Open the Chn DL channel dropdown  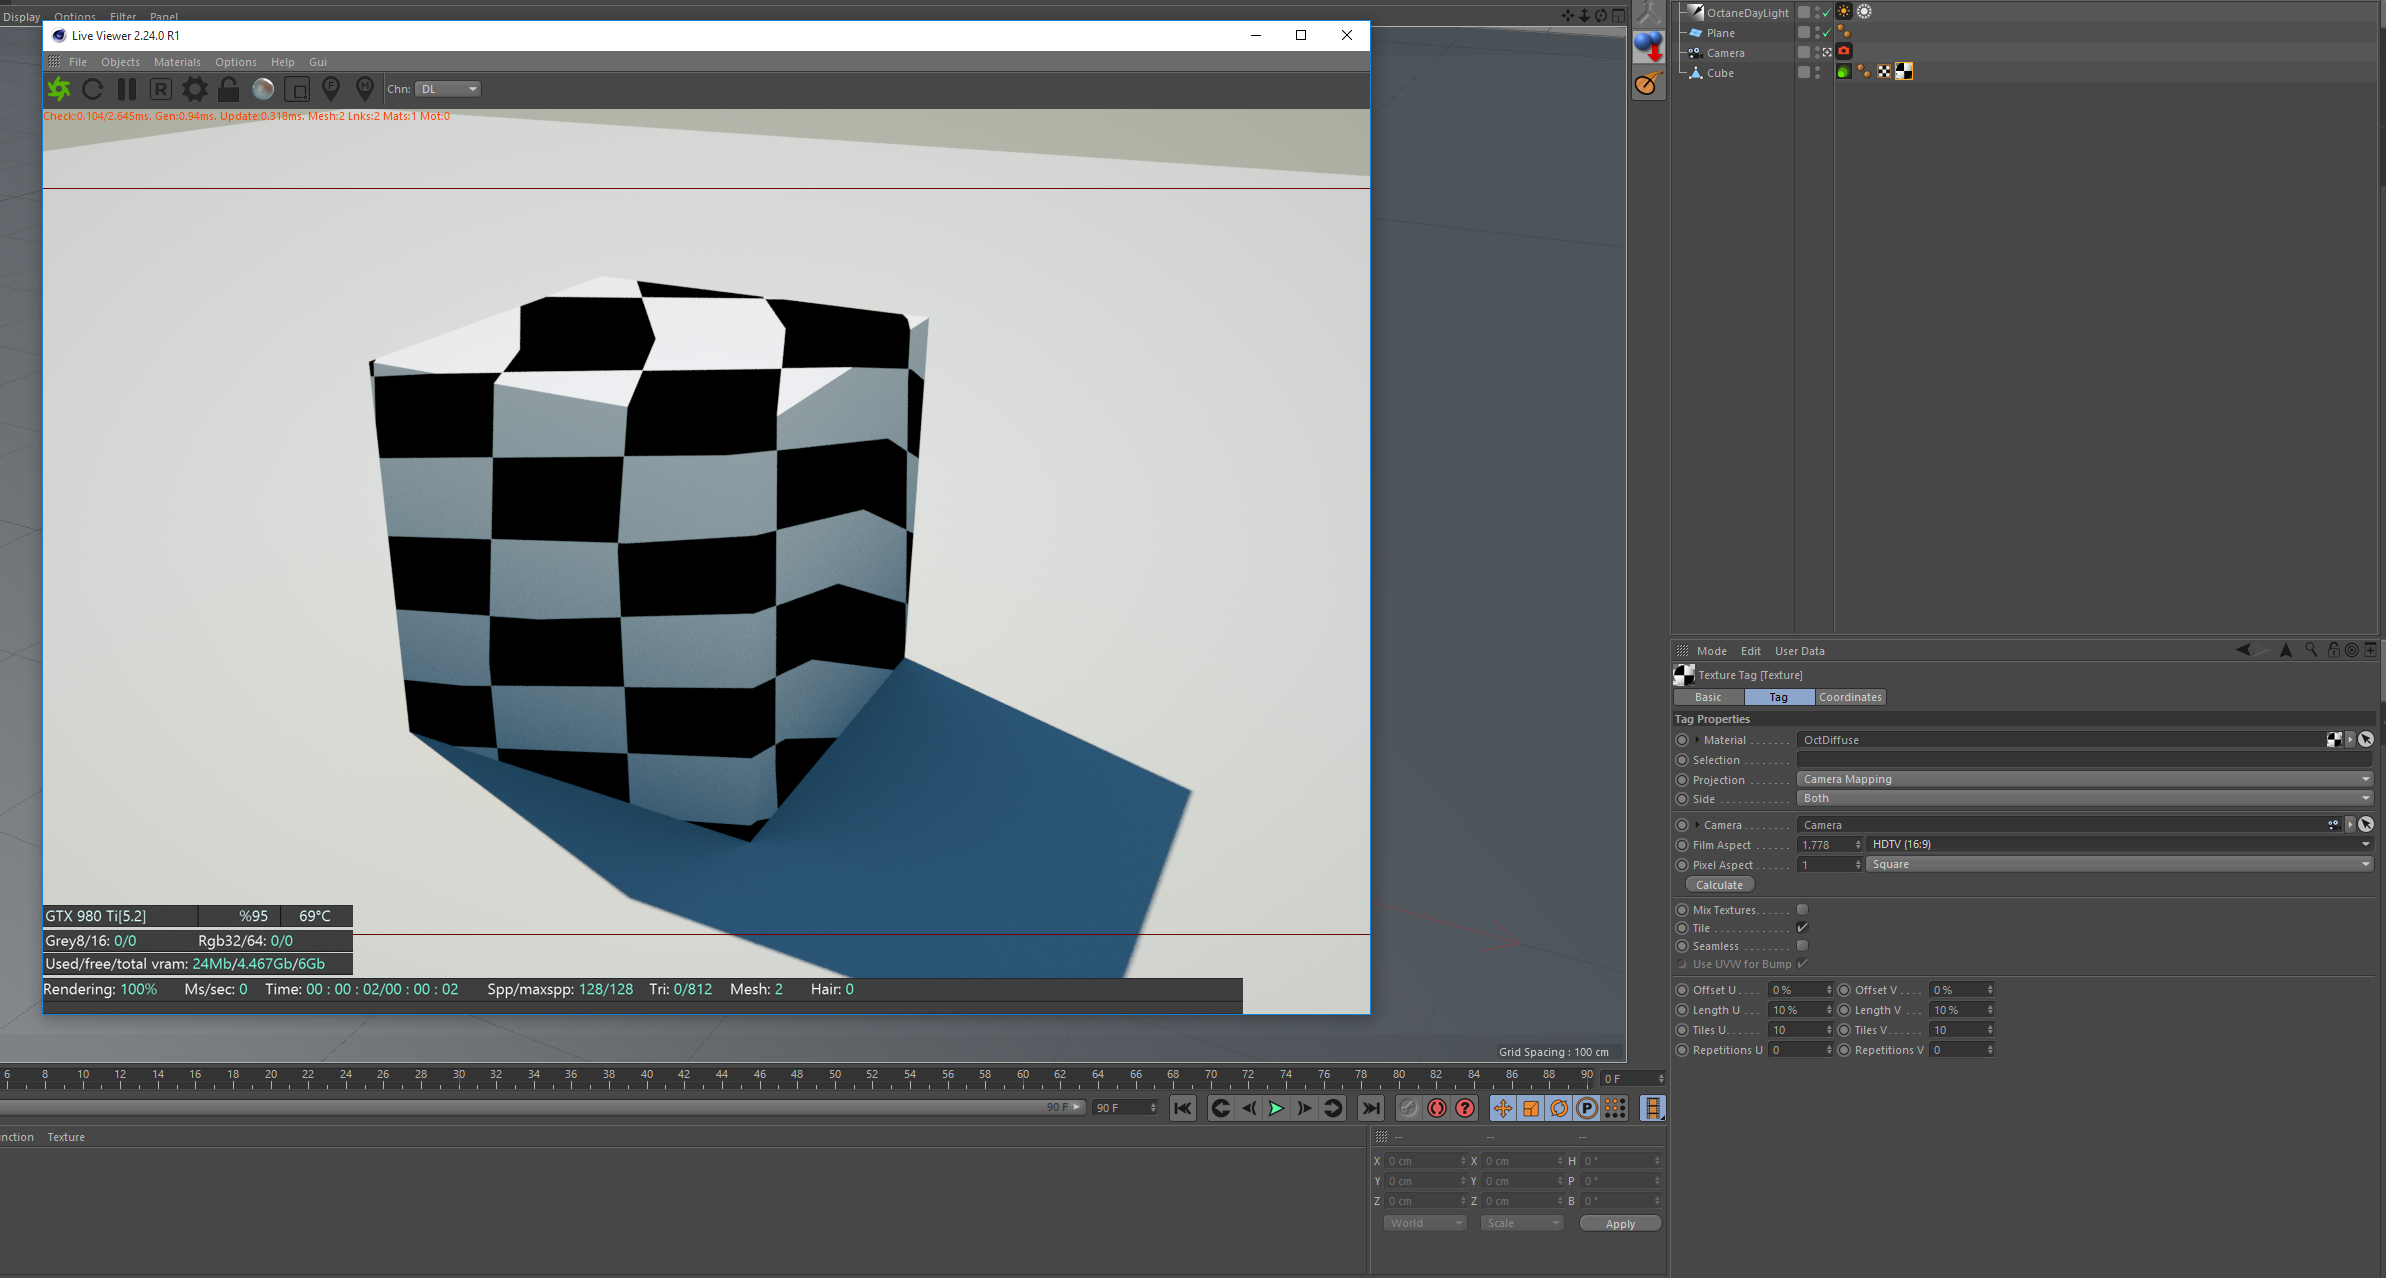(448, 89)
